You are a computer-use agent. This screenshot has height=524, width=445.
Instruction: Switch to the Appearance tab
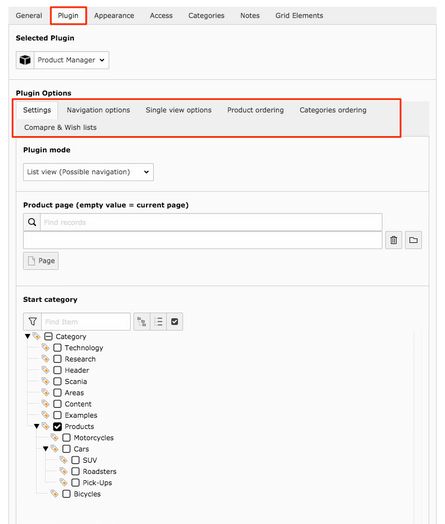click(114, 16)
